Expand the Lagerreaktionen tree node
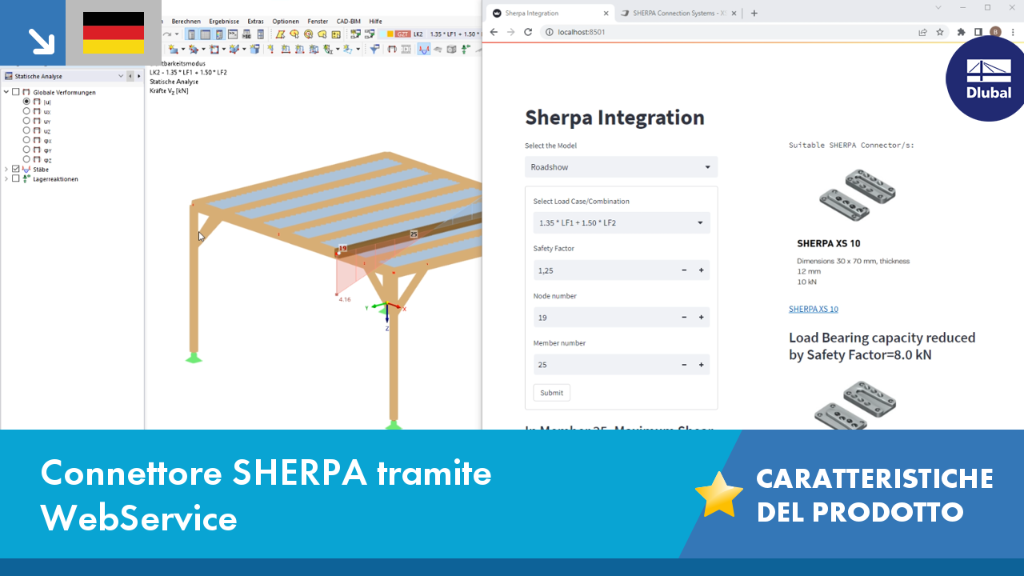The height and width of the screenshot is (576, 1024). (x=7, y=179)
